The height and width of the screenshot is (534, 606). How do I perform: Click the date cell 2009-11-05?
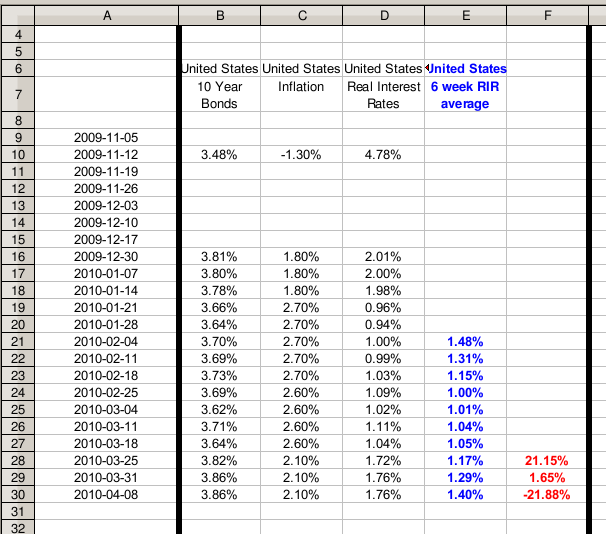click(106, 138)
